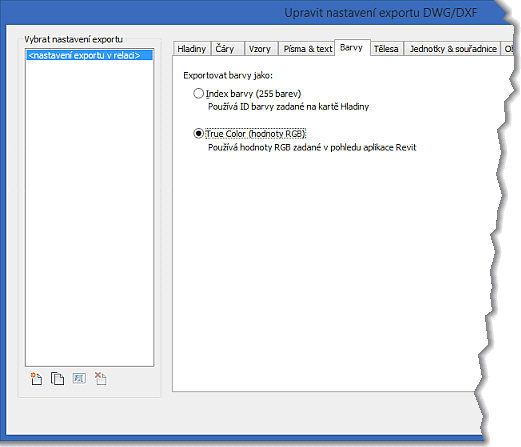This screenshot has height=447, width=521.
Task: Switch to the Čáry tab
Action: click(228, 49)
